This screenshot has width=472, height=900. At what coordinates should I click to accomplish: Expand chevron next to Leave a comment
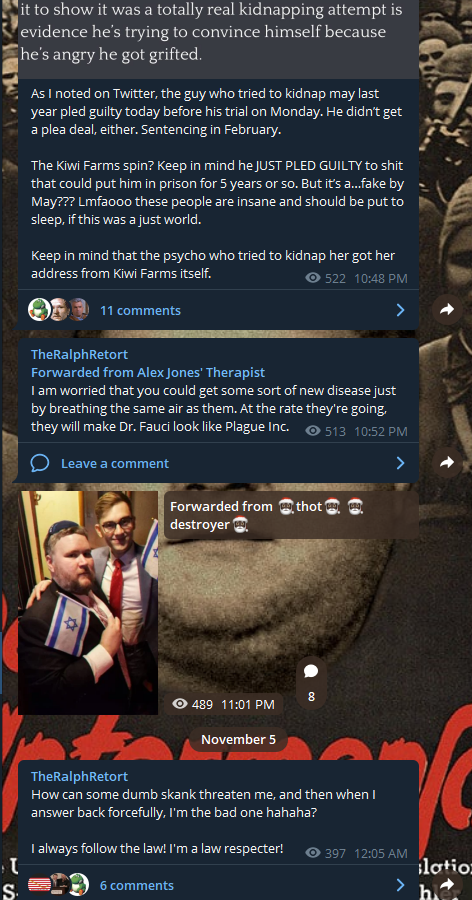click(400, 463)
